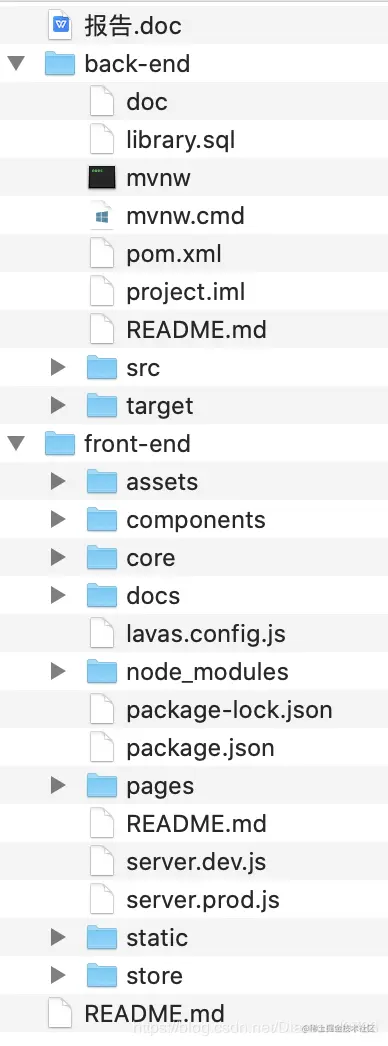Select server.prod.js in the list
The width and height of the screenshot is (388, 1046).
click(x=203, y=900)
